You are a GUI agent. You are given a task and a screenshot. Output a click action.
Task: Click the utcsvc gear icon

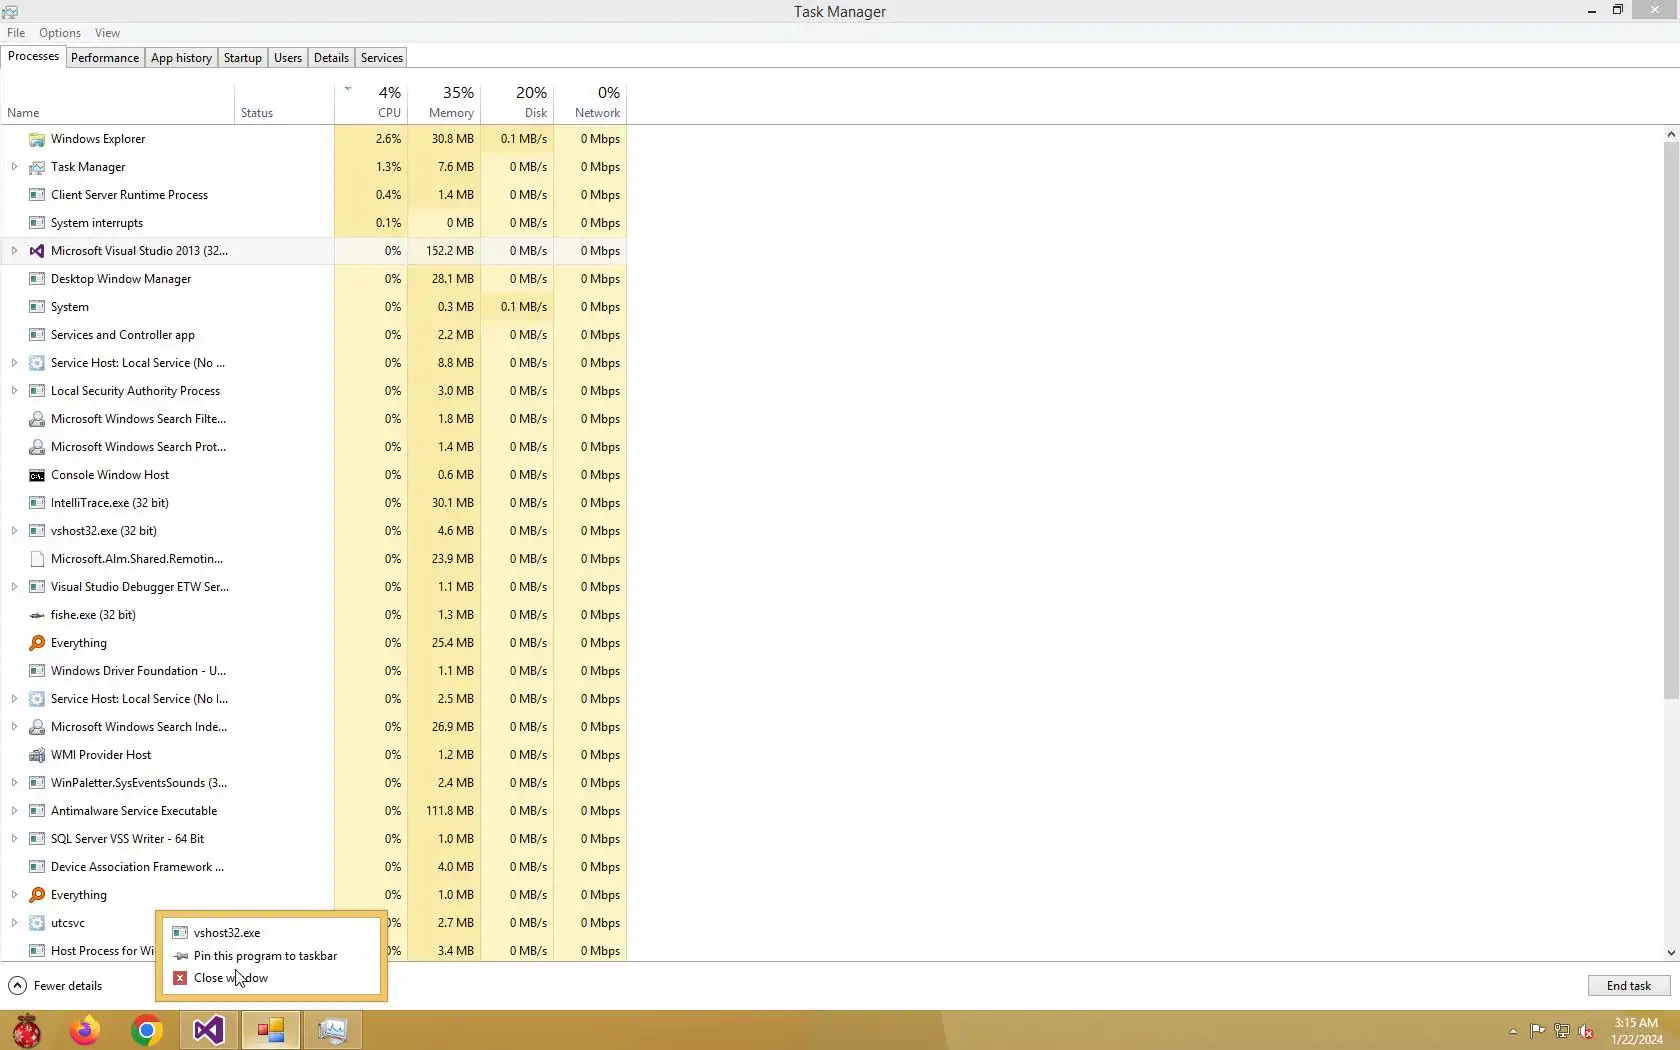(37, 923)
